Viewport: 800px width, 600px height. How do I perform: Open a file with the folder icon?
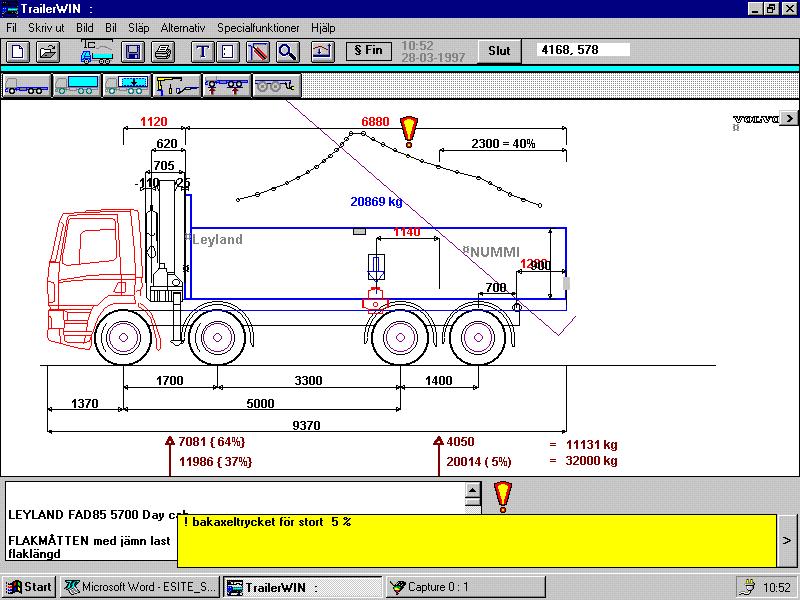click(47, 52)
